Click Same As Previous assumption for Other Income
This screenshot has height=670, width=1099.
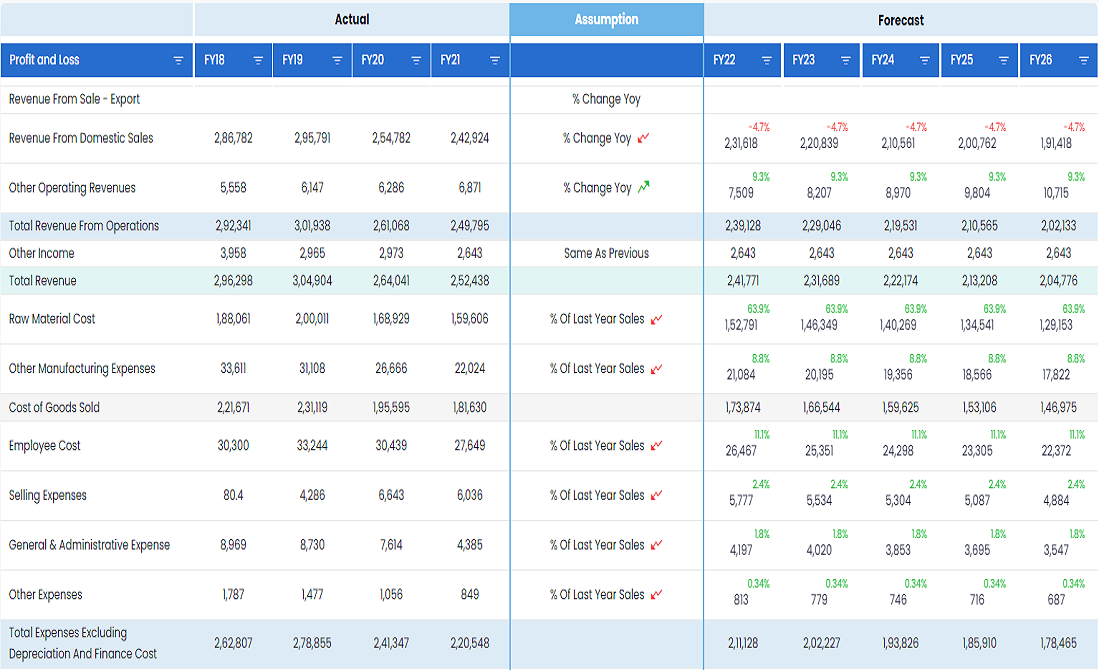(606, 254)
